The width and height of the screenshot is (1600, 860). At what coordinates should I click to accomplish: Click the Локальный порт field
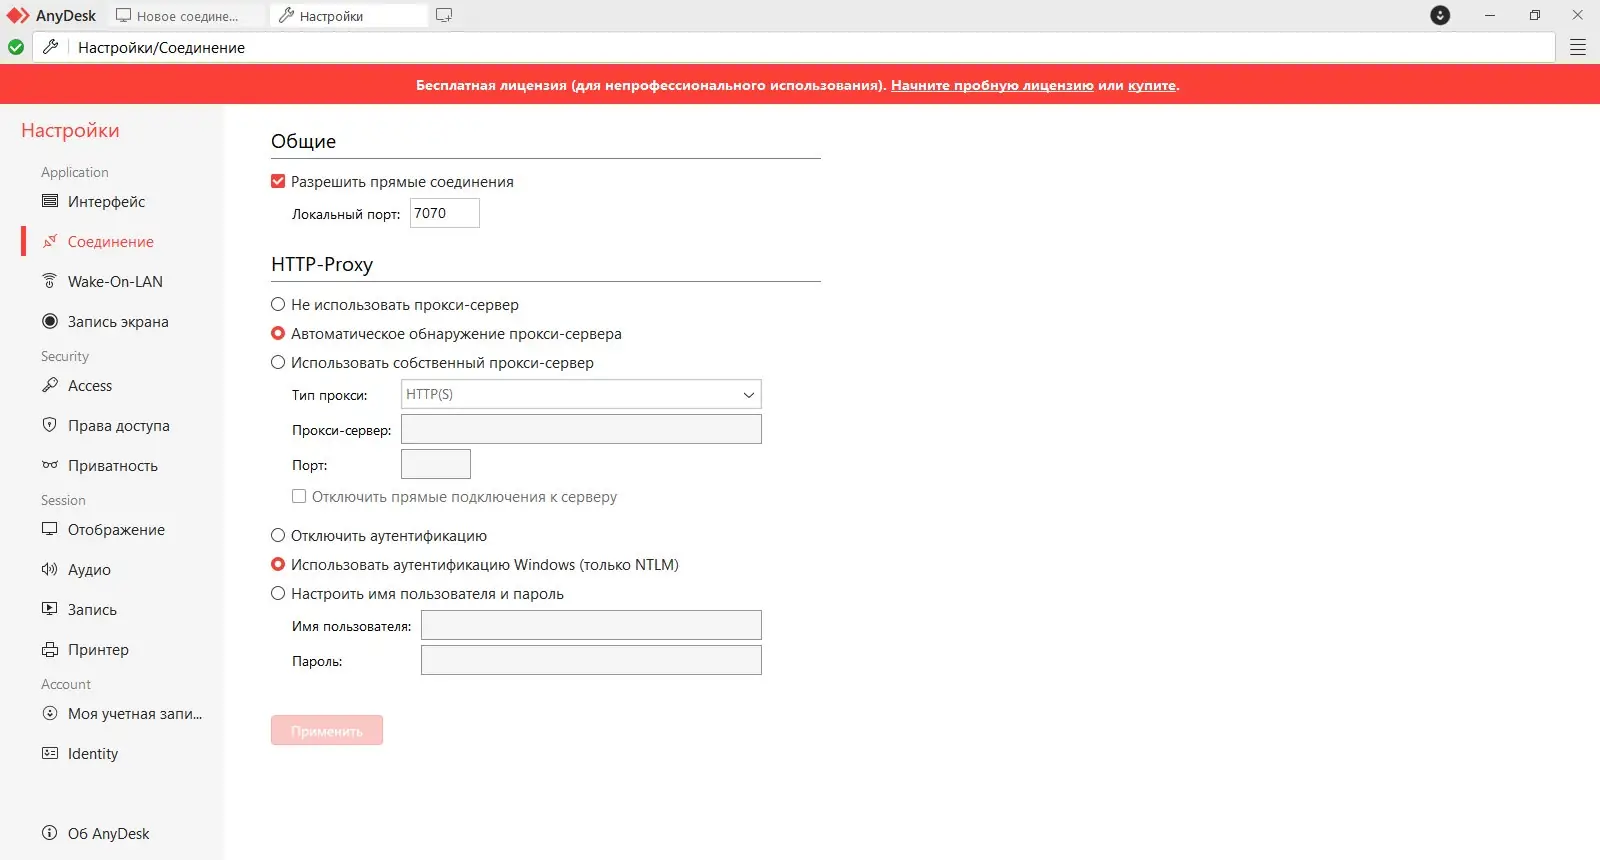click(445, 213)
